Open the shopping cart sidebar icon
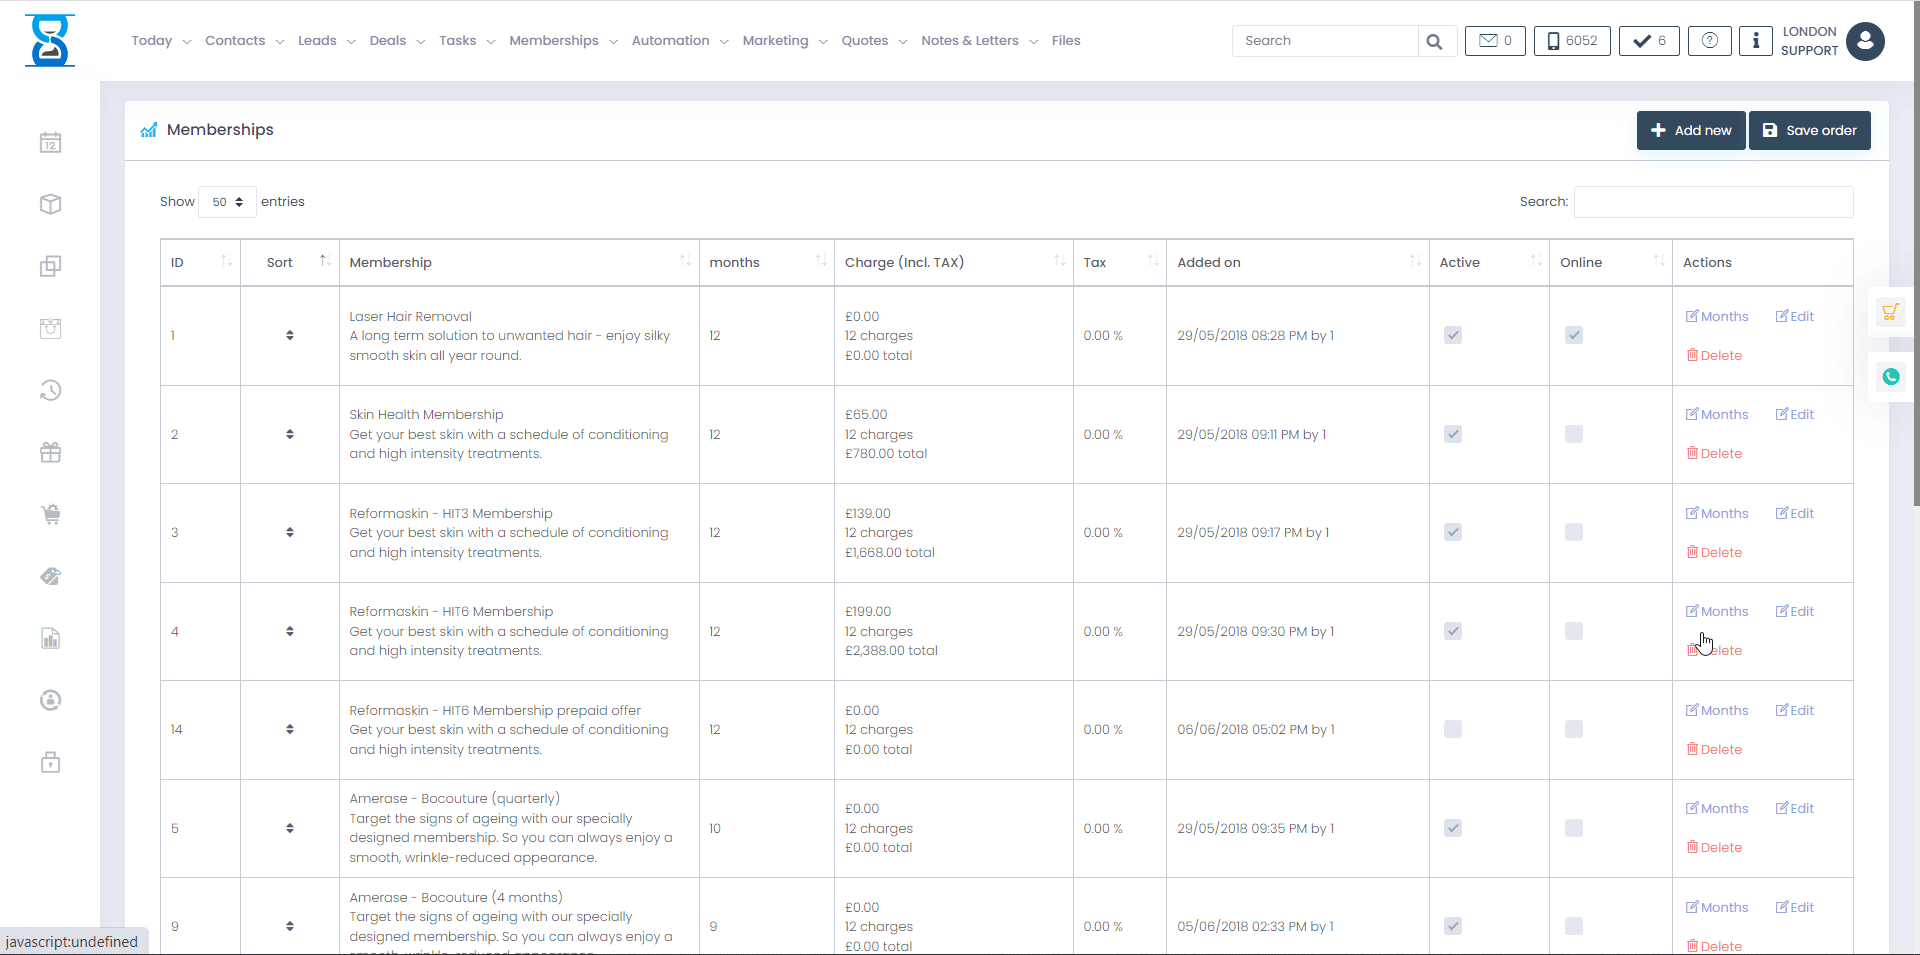This screenshot has height=955, width=1920. (x=50, y=515)
